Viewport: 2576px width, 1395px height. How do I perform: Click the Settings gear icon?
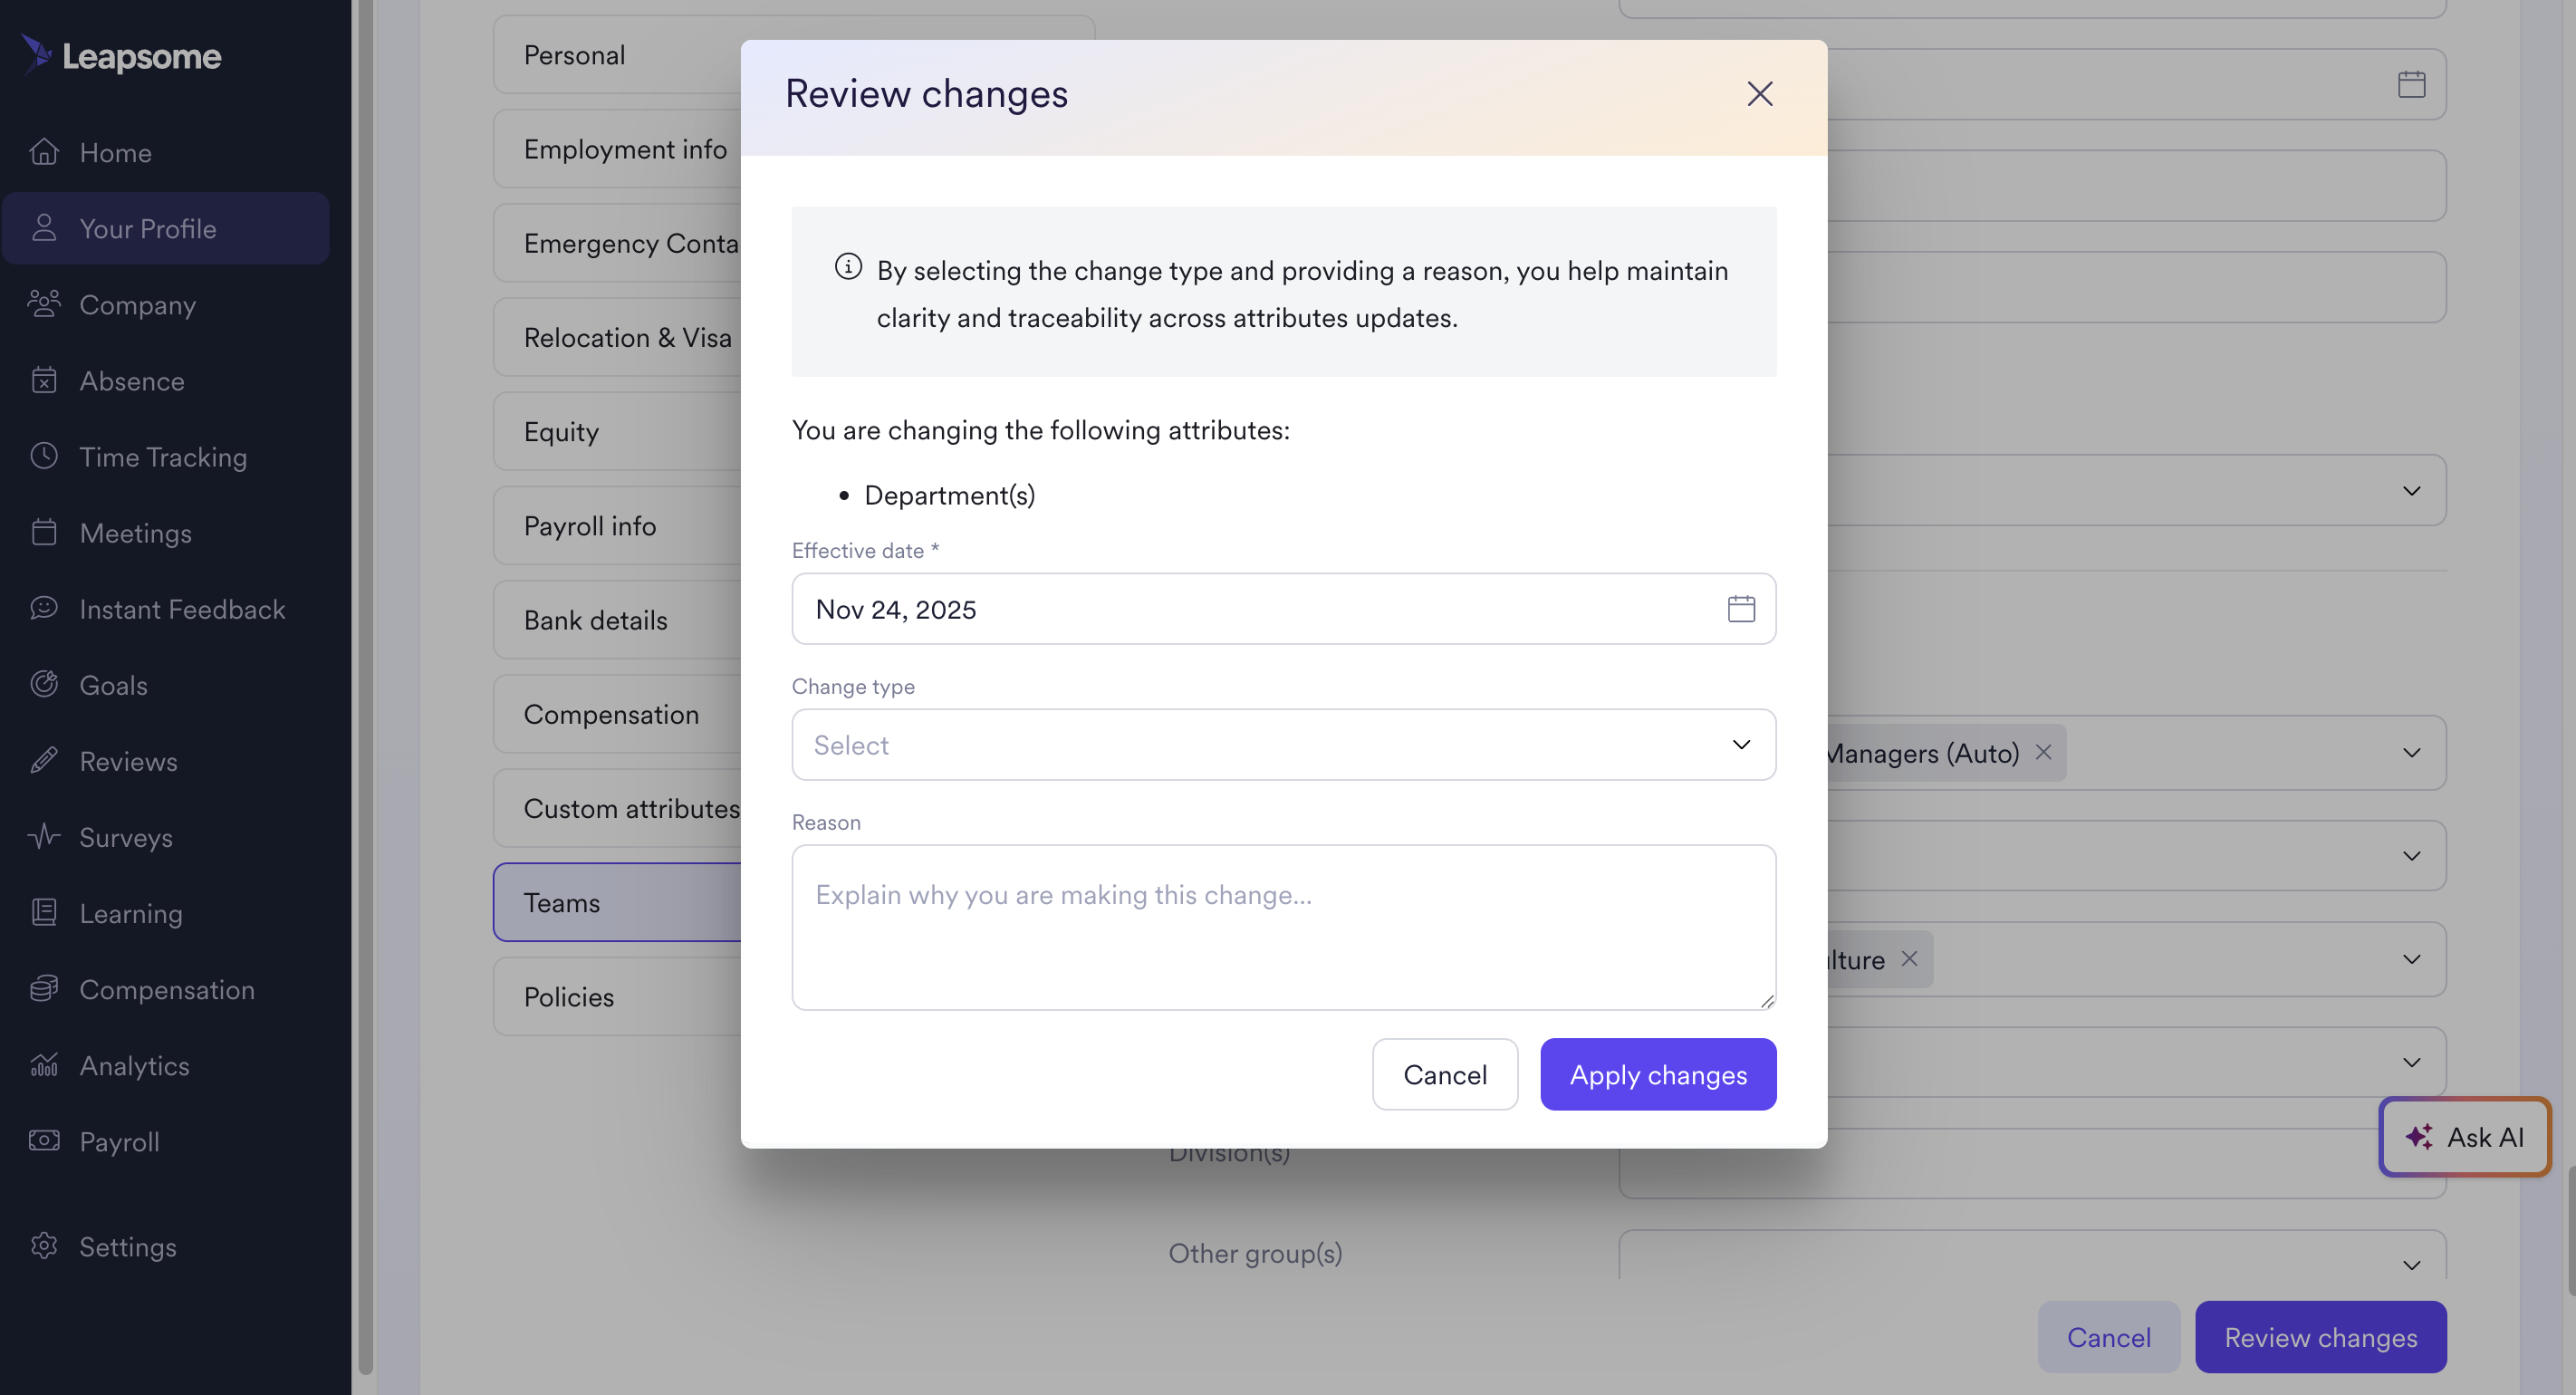[x=44, y=1246]
